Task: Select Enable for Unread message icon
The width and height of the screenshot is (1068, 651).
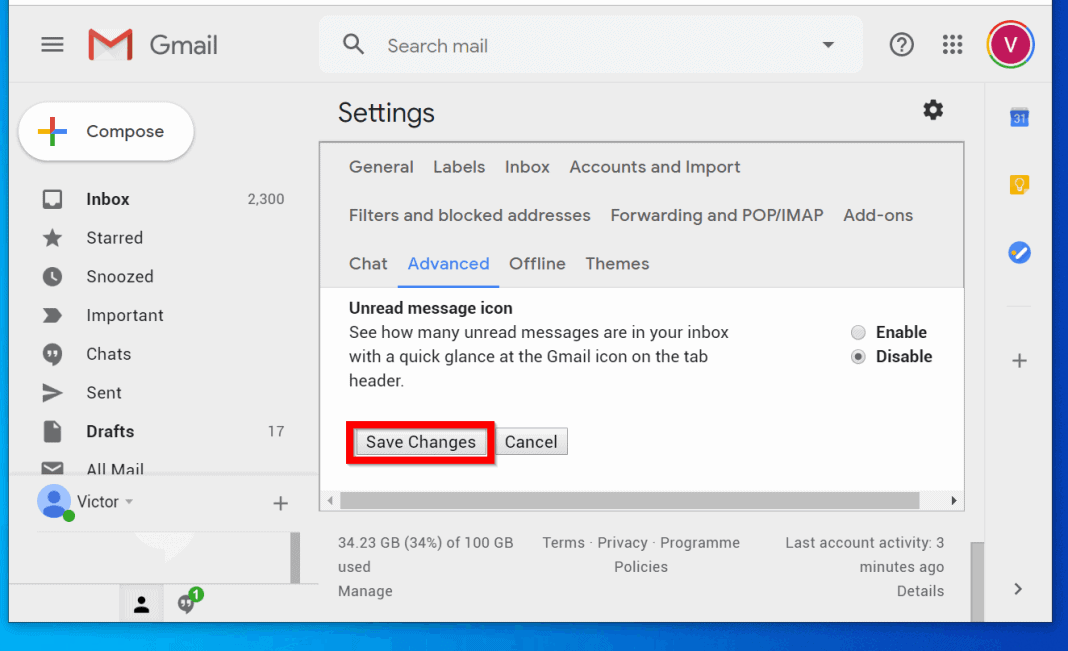Action: click(858, 333)
